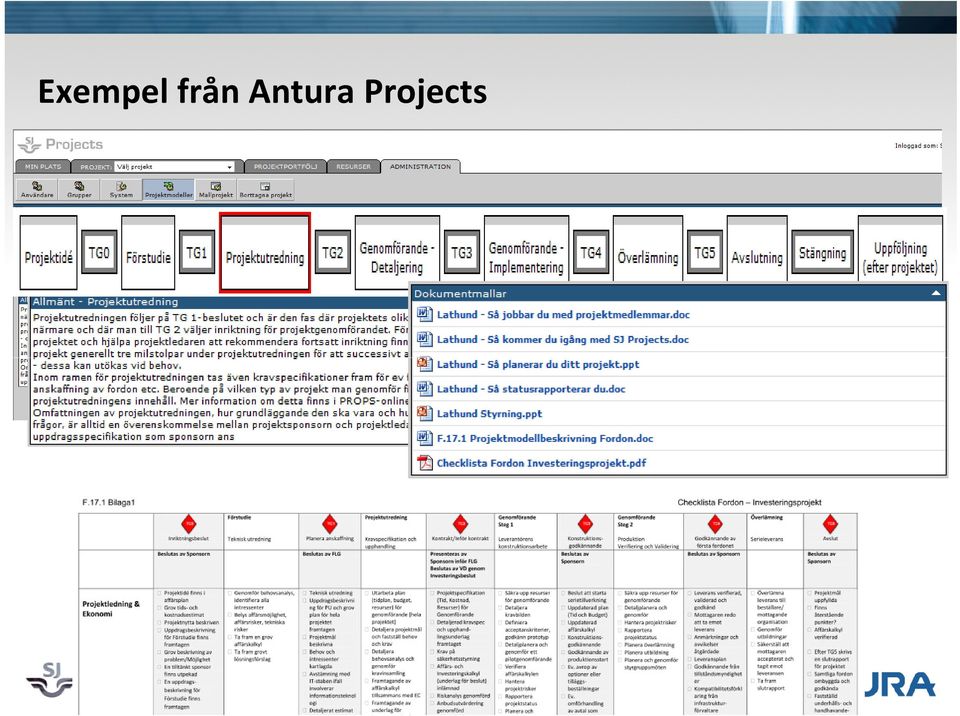Open F.17.1 Projektmodellbeskrivning Fordon.doc link

tap(545, 438)
